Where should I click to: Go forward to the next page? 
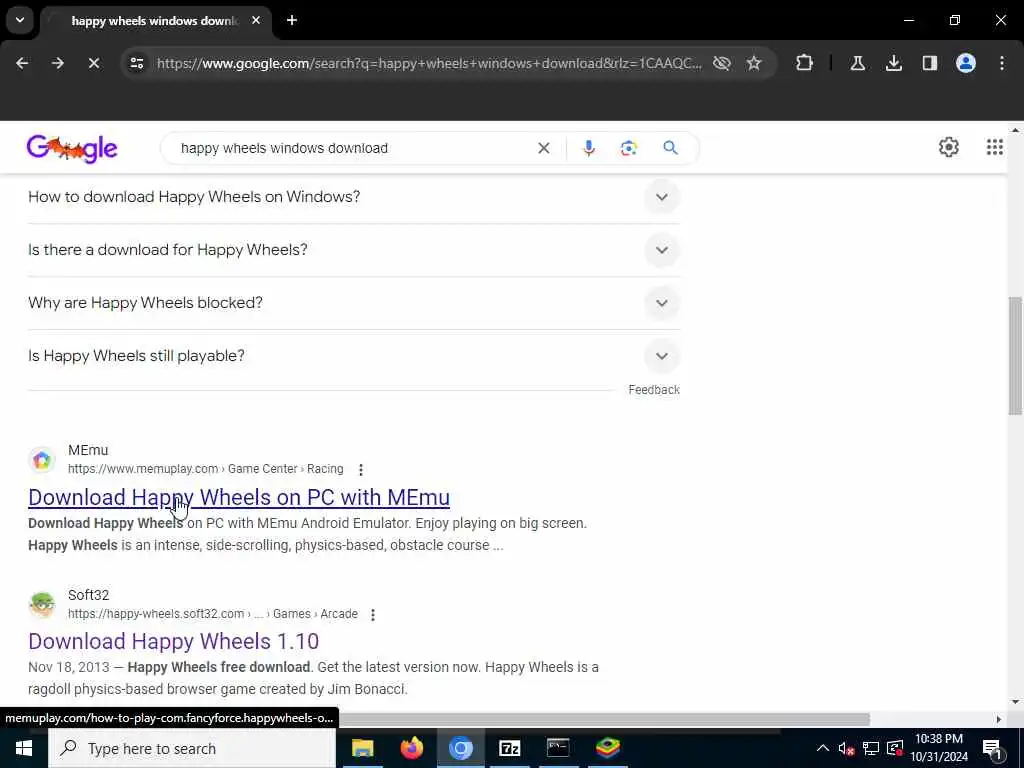[58, 63]
